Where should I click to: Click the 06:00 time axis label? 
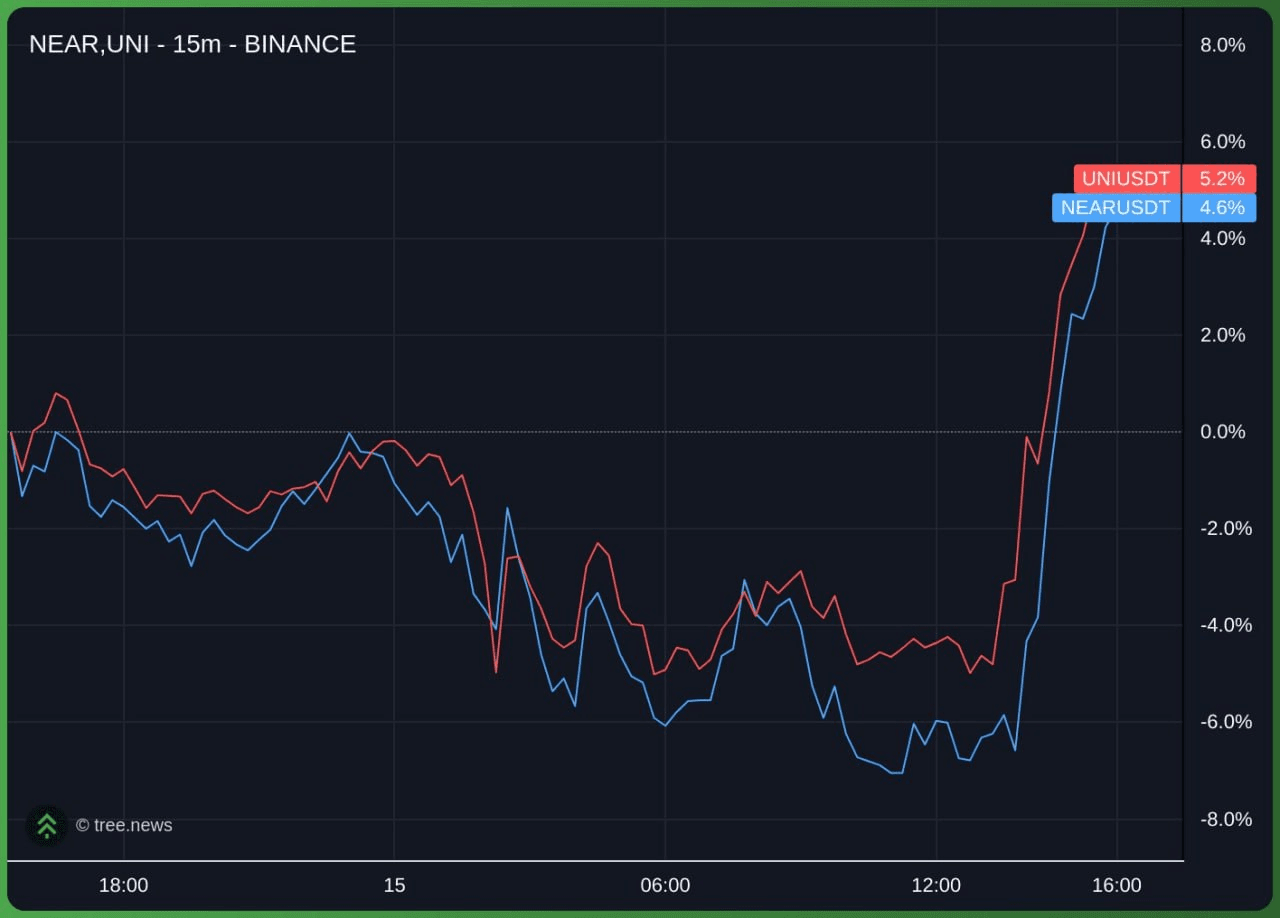coord(665,885)
